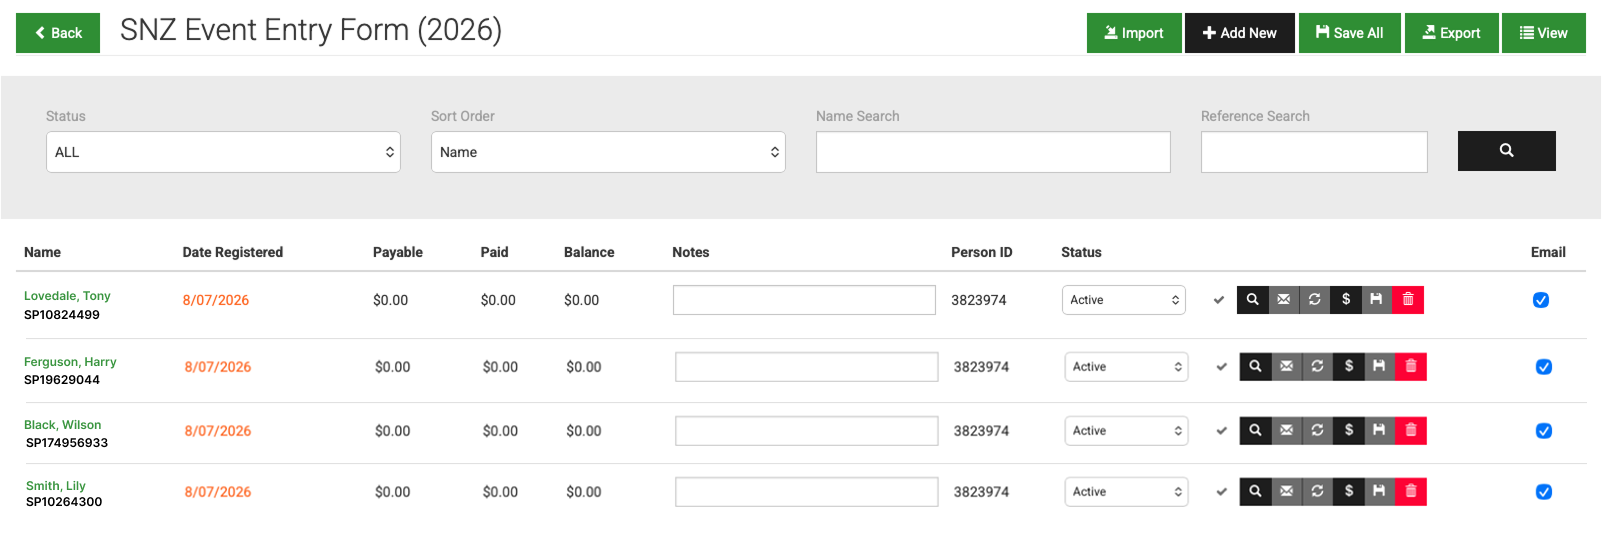Untick Email checkbox for Smith, Lily
Image resolution: width=1602 pixels, height=534 pixels.
click(x=1544, y=492)
